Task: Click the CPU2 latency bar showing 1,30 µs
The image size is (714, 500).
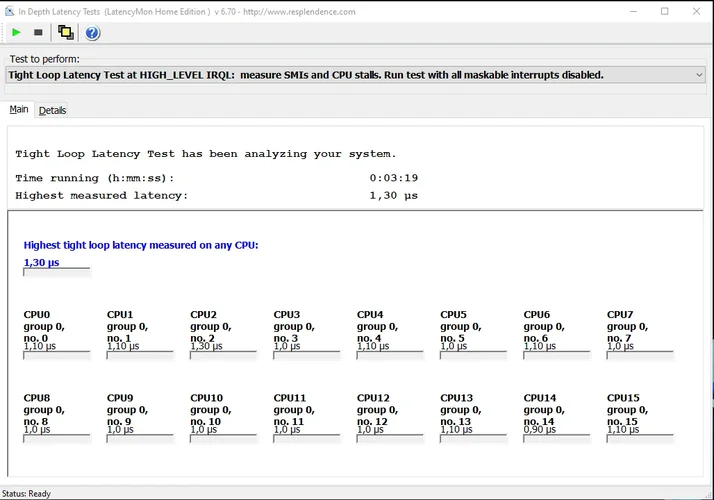Action: pos(224,354)
